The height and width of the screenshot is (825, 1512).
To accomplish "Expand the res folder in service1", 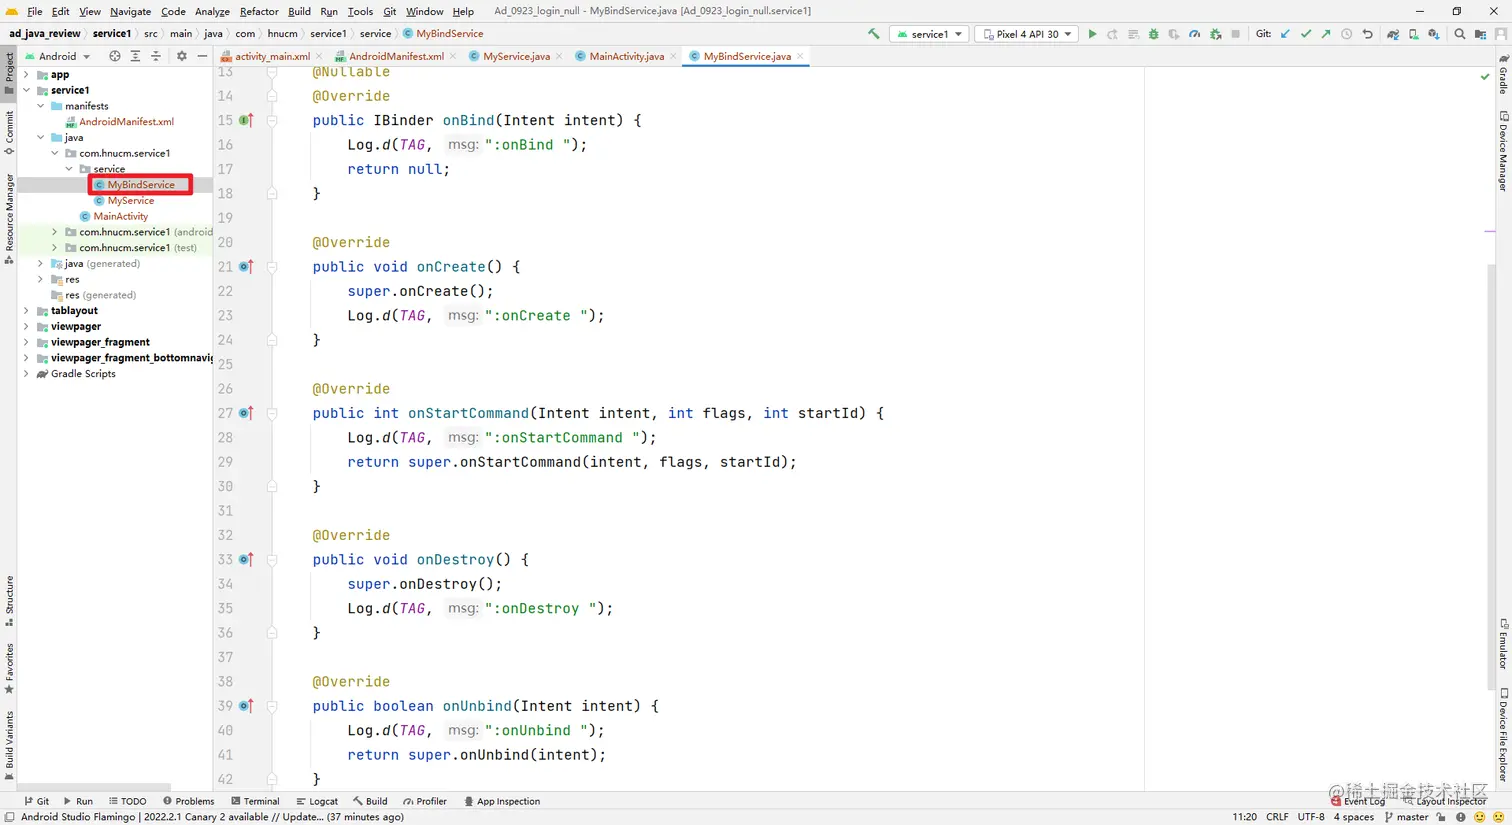I will tap(40, 280).
